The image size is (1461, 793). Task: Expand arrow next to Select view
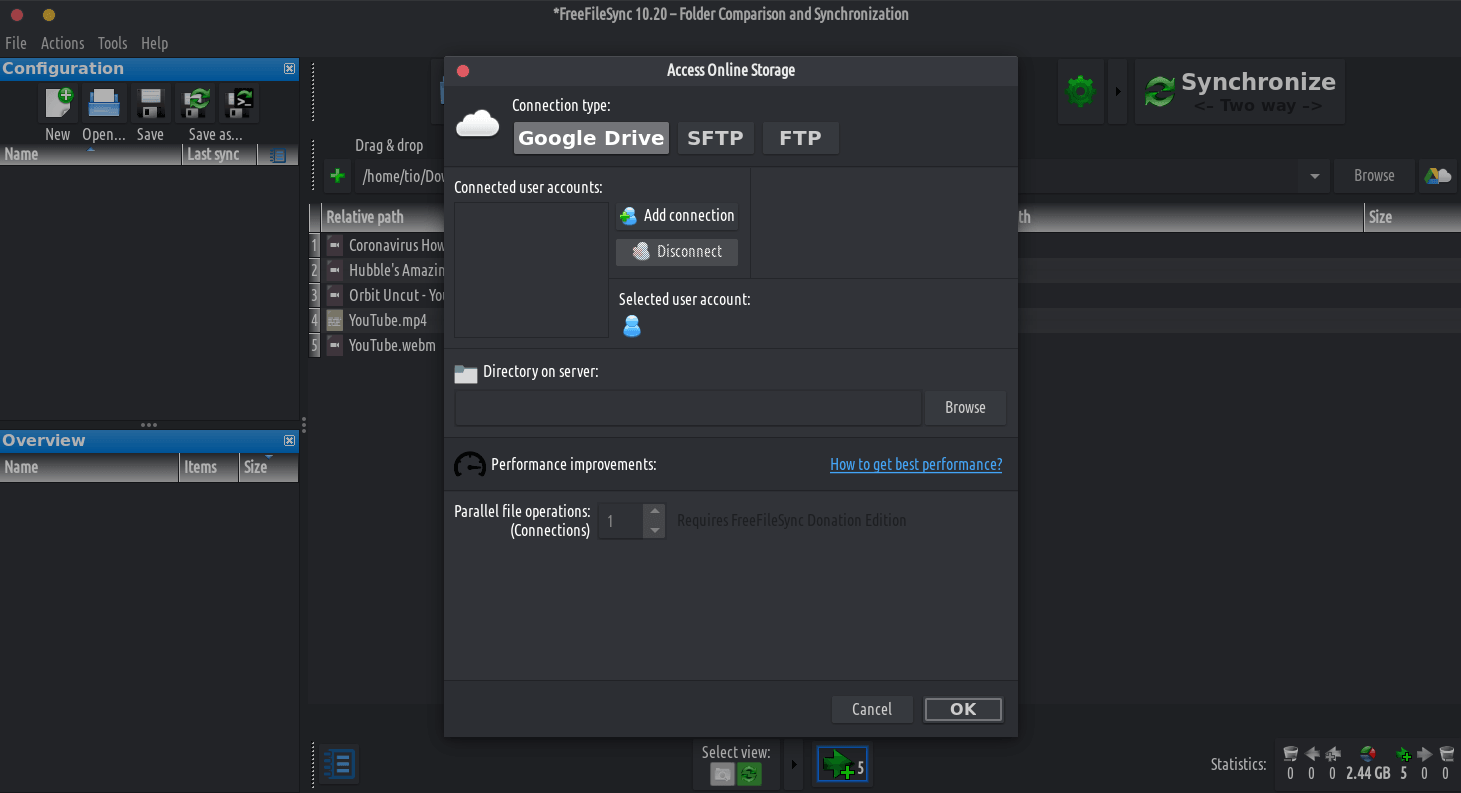click(795, 765)
